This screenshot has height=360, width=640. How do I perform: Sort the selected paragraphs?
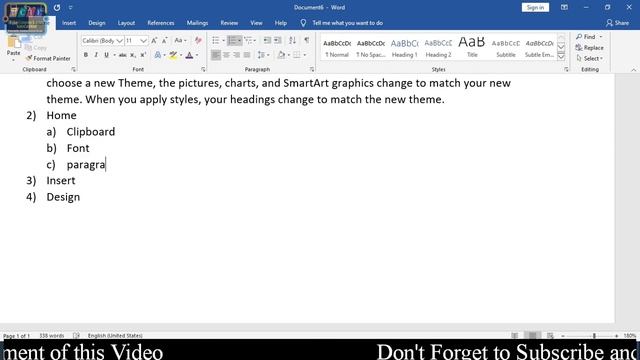pos(292,40)
